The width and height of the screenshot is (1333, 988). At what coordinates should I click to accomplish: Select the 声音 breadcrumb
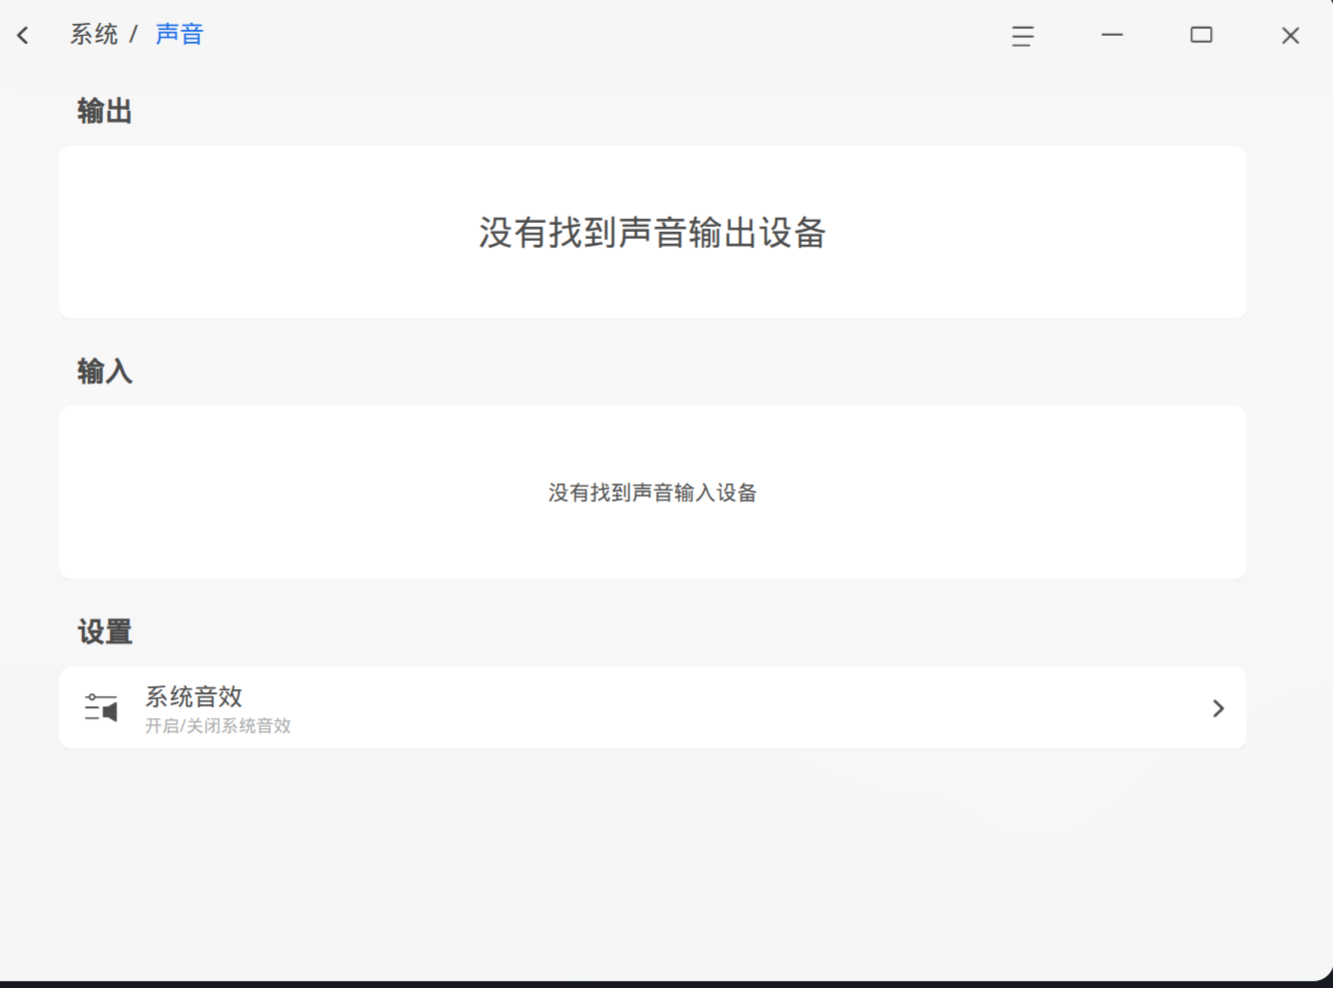coord(180,35)
